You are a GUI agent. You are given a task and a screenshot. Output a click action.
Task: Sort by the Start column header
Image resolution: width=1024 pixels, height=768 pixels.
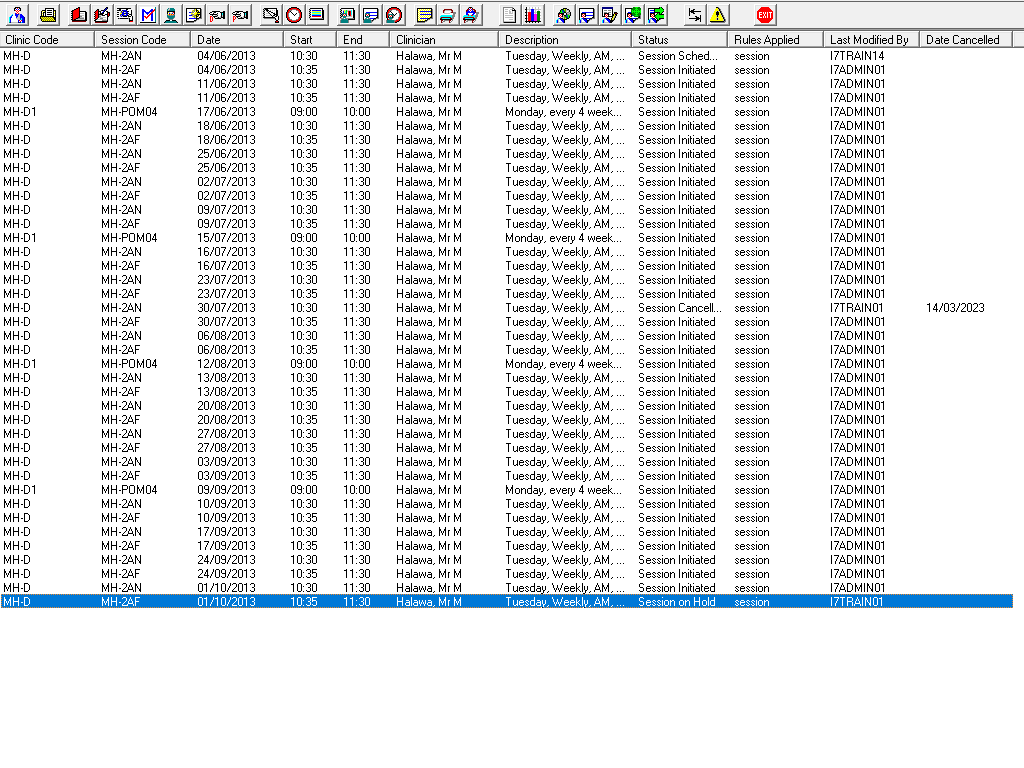click(310, 39)
